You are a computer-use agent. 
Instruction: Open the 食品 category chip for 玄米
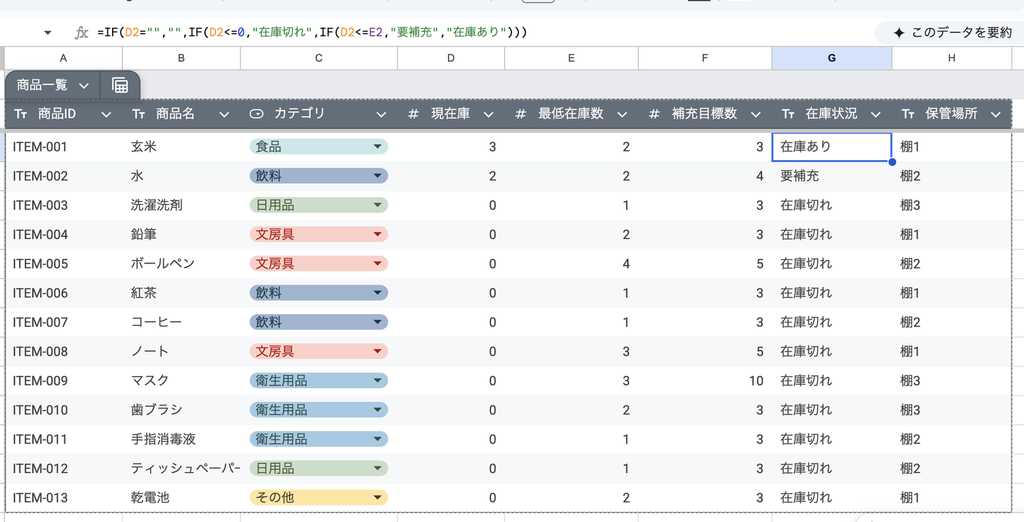[319, 146]
